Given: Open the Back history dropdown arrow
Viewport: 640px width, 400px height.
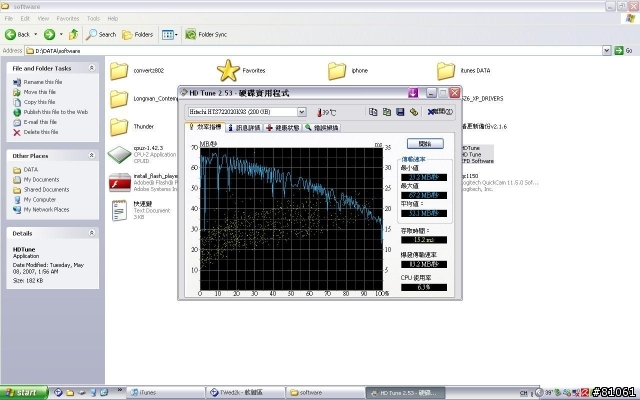Looking at the screenshot, I should pos(36,35).
